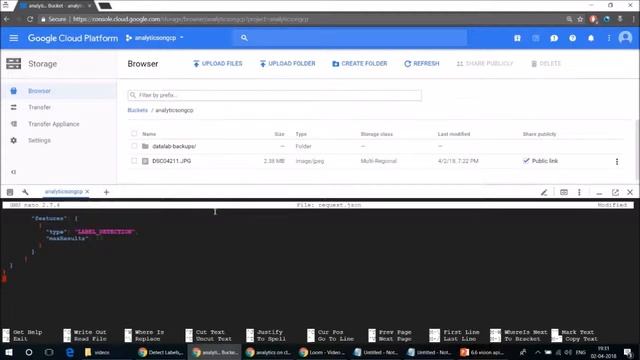Click the Storage product icon
The image size is (640, 360).
coord(13,64)
